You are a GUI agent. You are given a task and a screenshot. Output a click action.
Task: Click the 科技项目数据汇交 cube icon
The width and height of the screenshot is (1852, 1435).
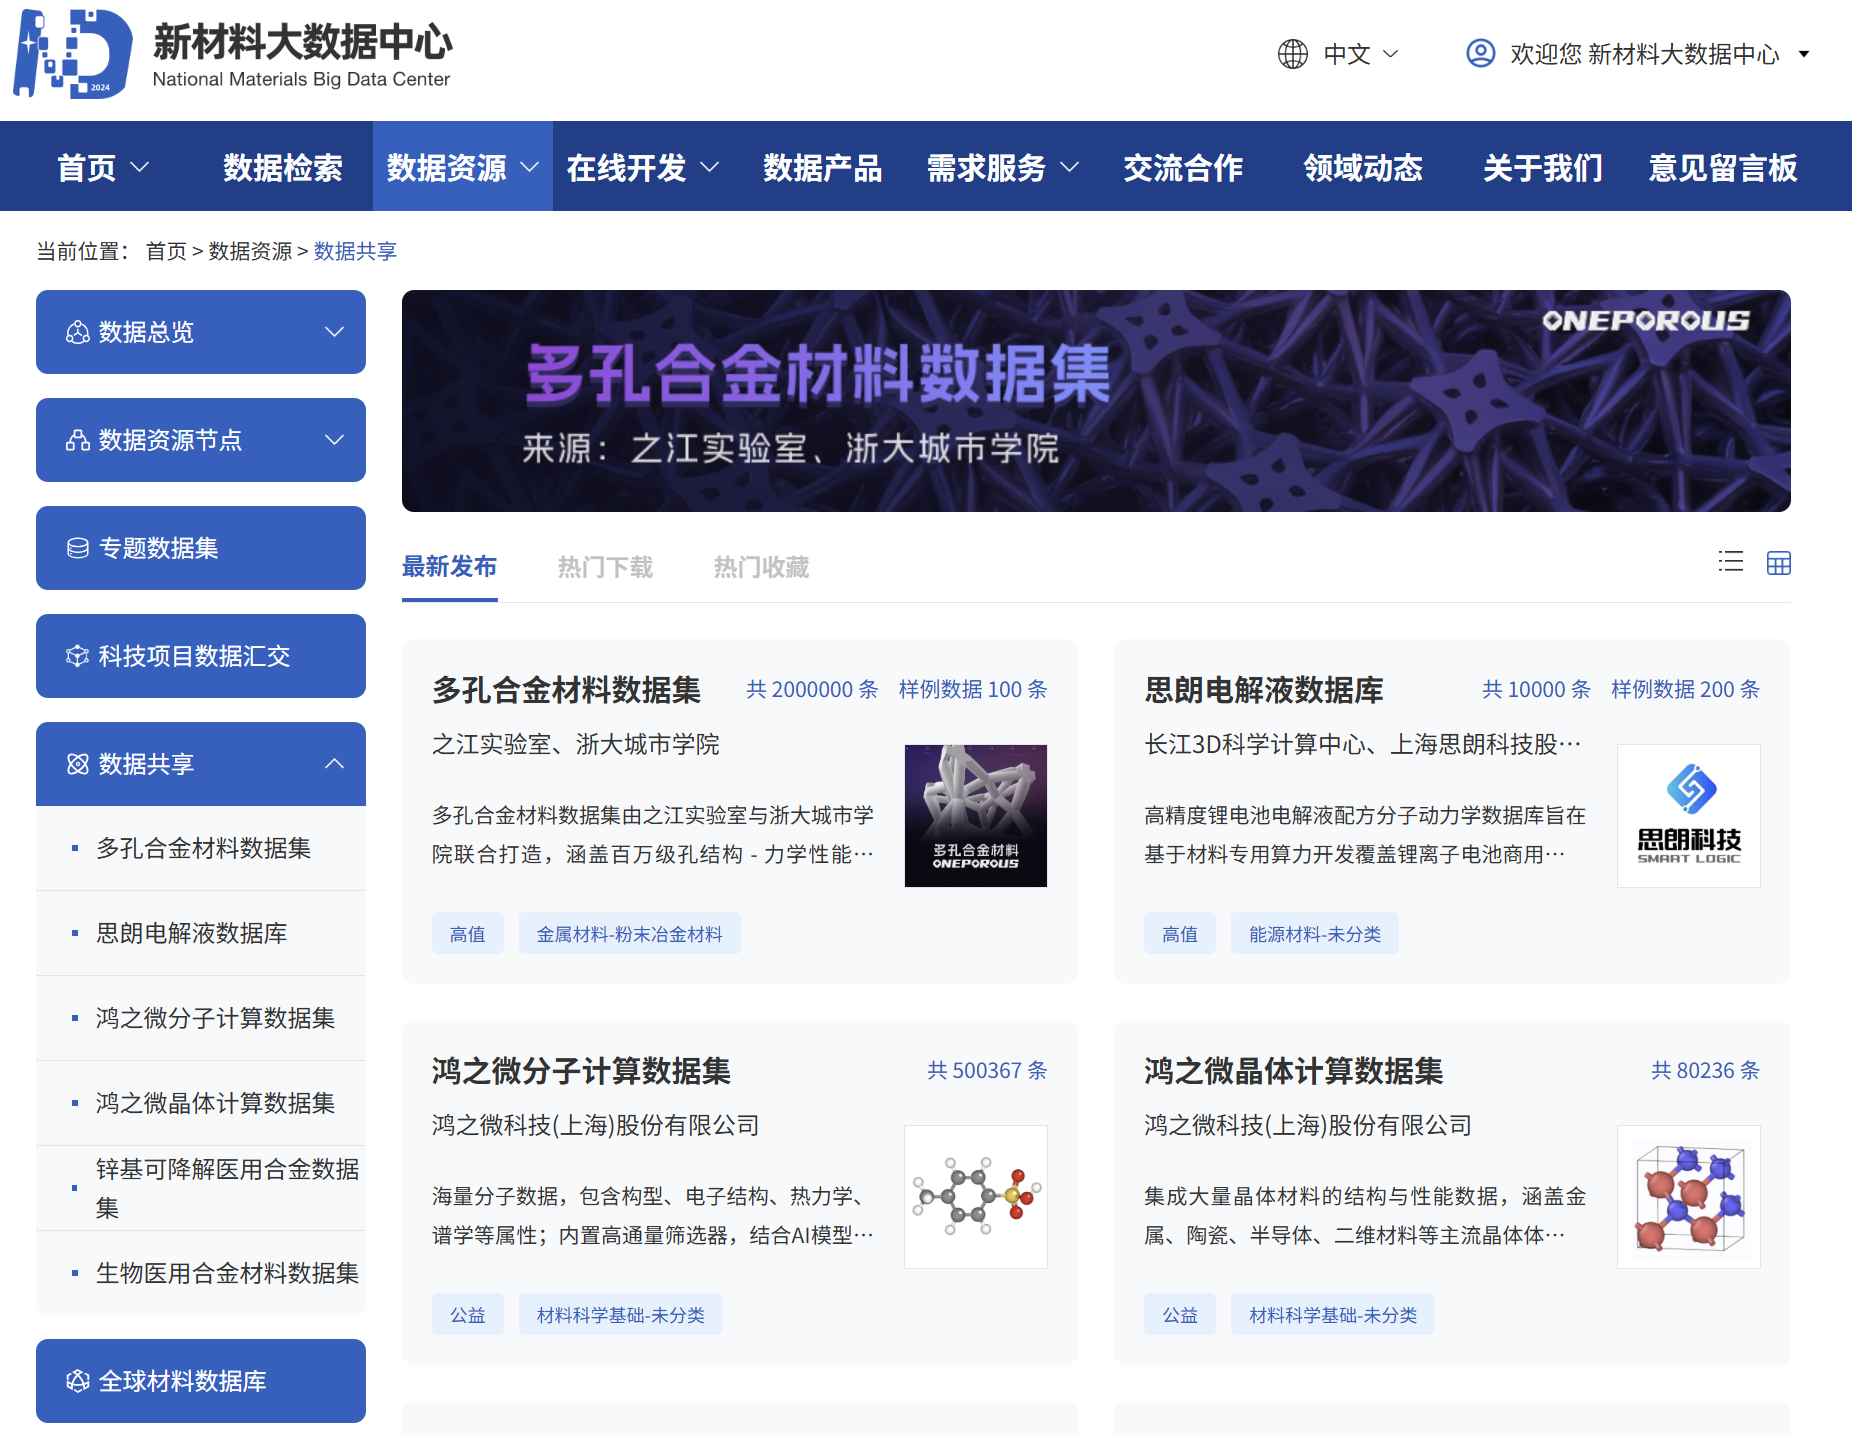tap(77, 656)
